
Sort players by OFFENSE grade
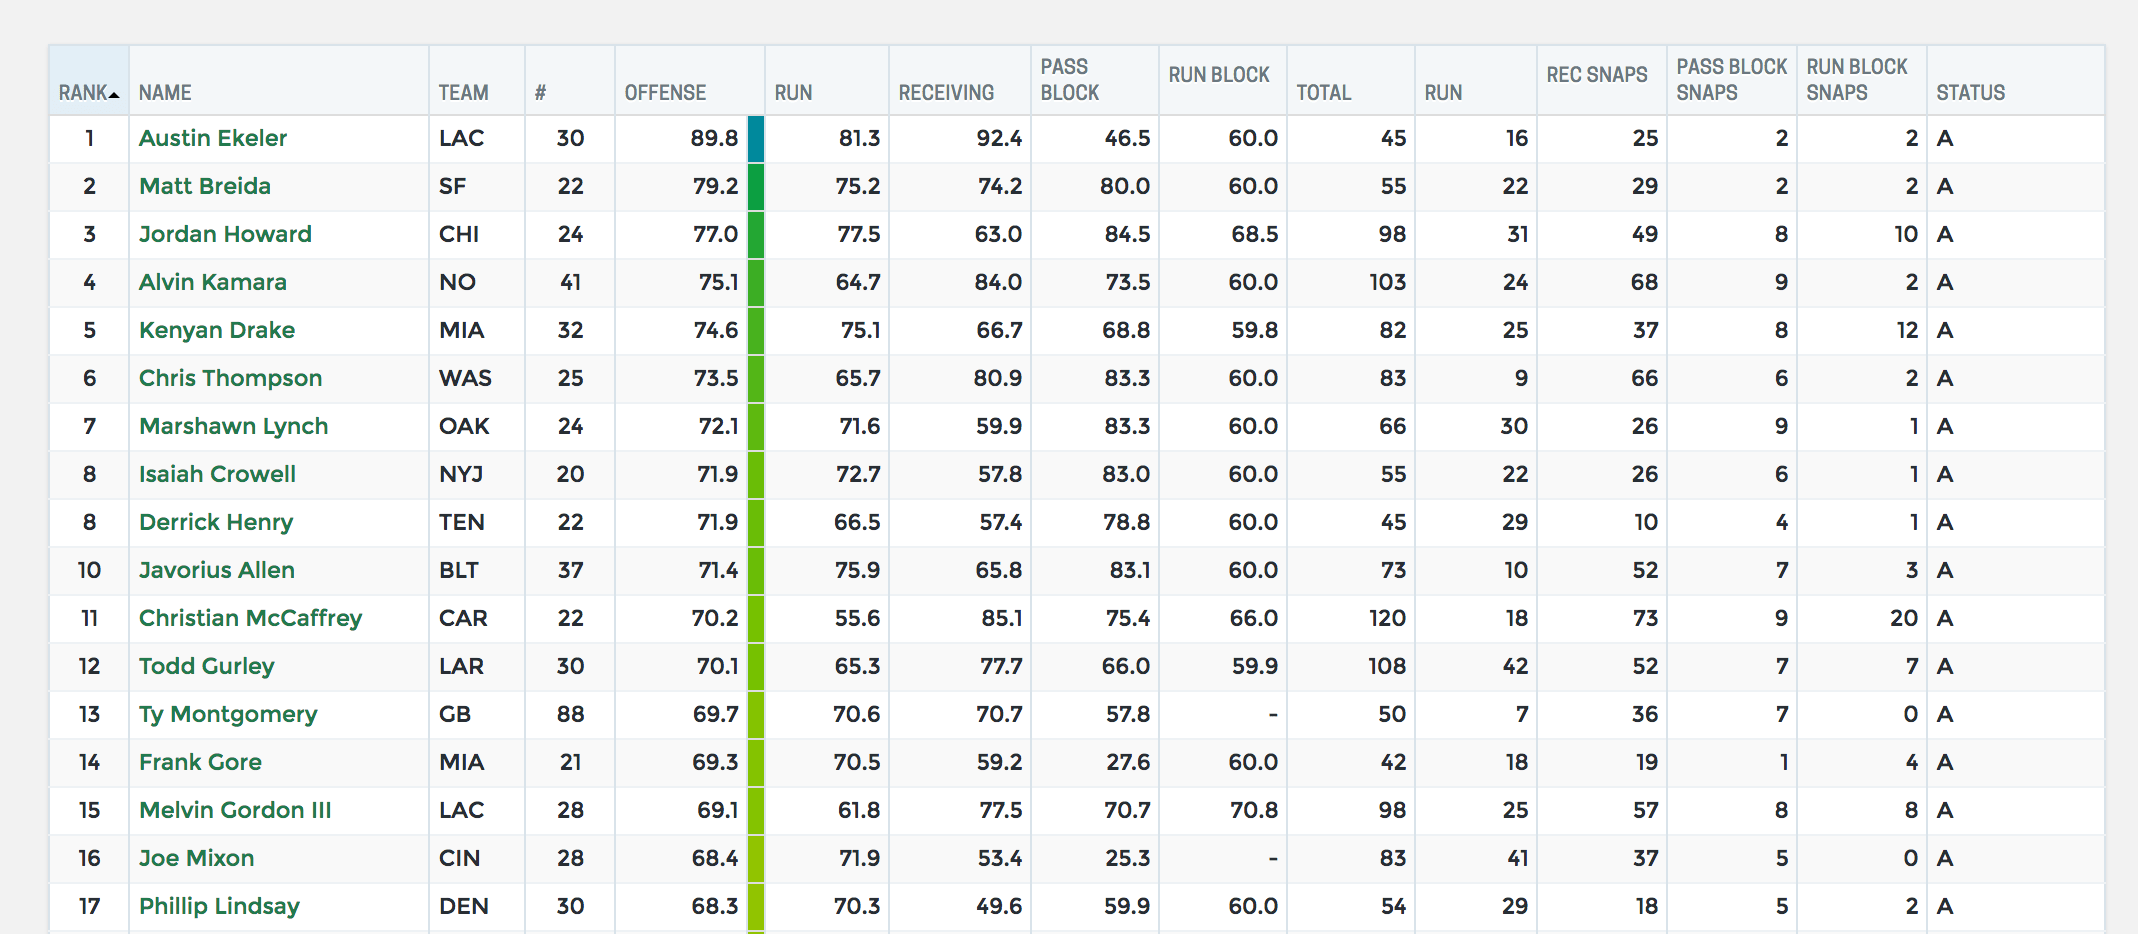click(x=666, y=92)
